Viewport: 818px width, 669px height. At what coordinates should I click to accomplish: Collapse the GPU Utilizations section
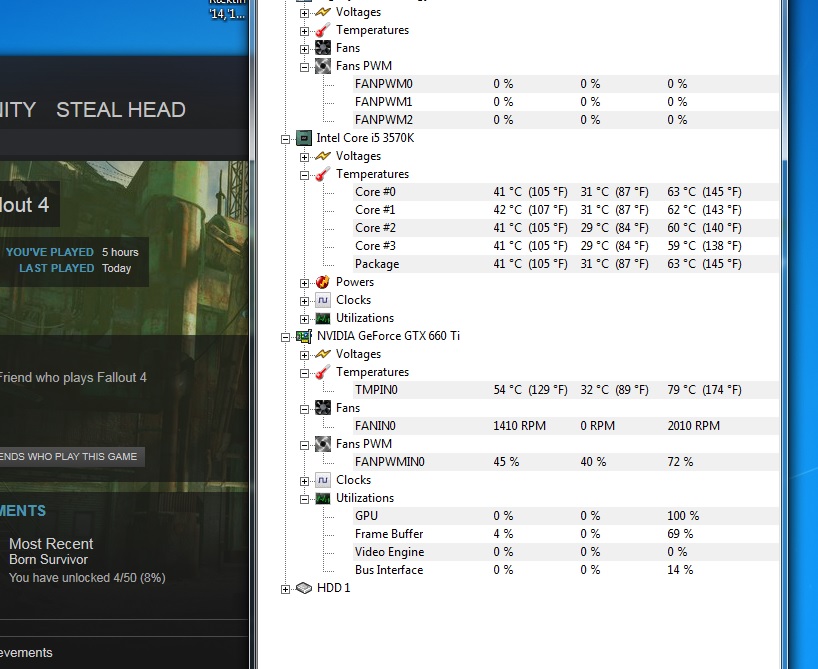point(305,498)
